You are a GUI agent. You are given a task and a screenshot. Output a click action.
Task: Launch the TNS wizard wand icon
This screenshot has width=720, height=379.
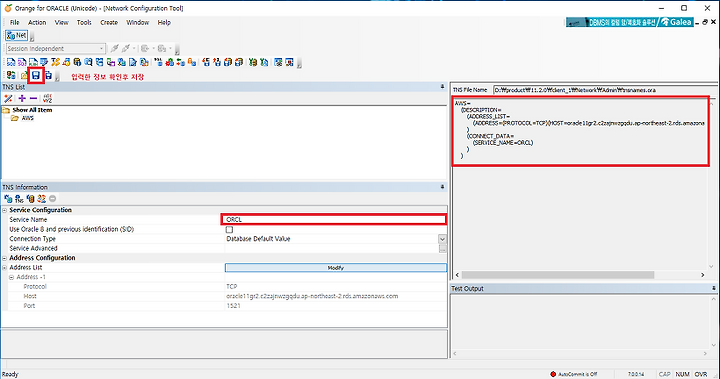pyautogui.click(x=8, y=98)
